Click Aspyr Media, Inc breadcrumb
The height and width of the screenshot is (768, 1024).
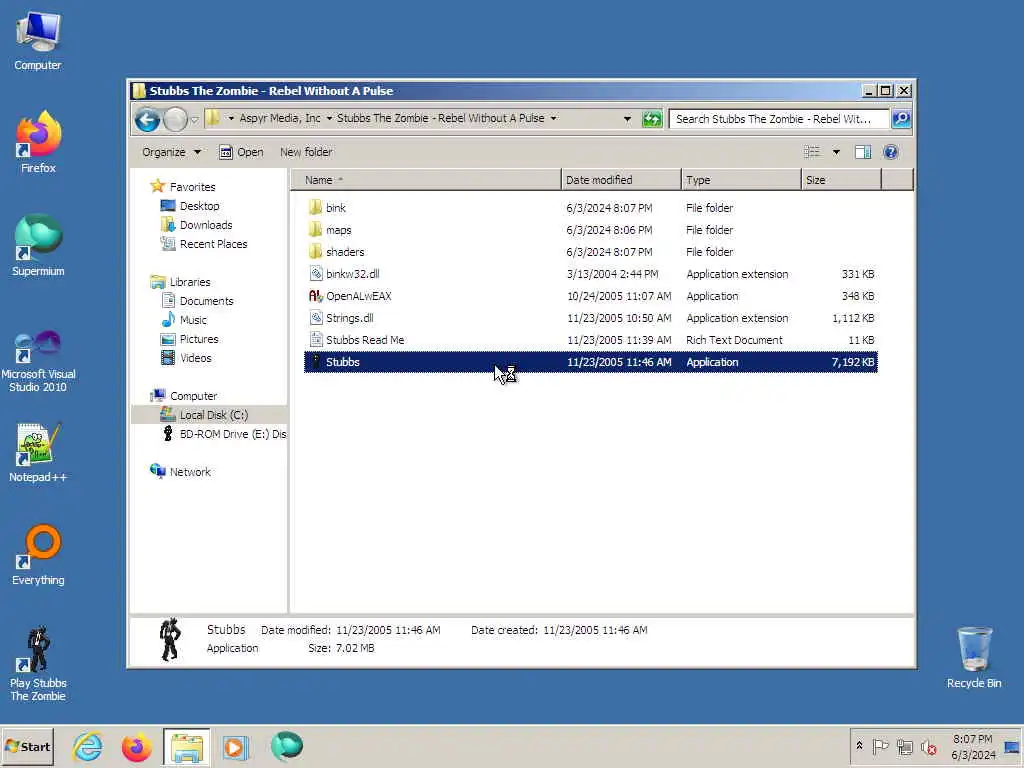click(280, 118)
